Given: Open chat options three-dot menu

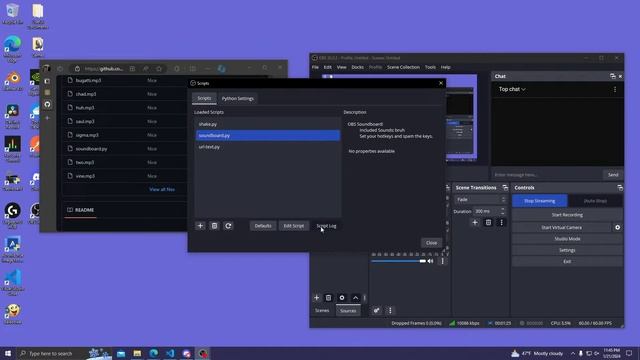Looking at the screenshot, I should pyautogui.click(x=615, y=89).
